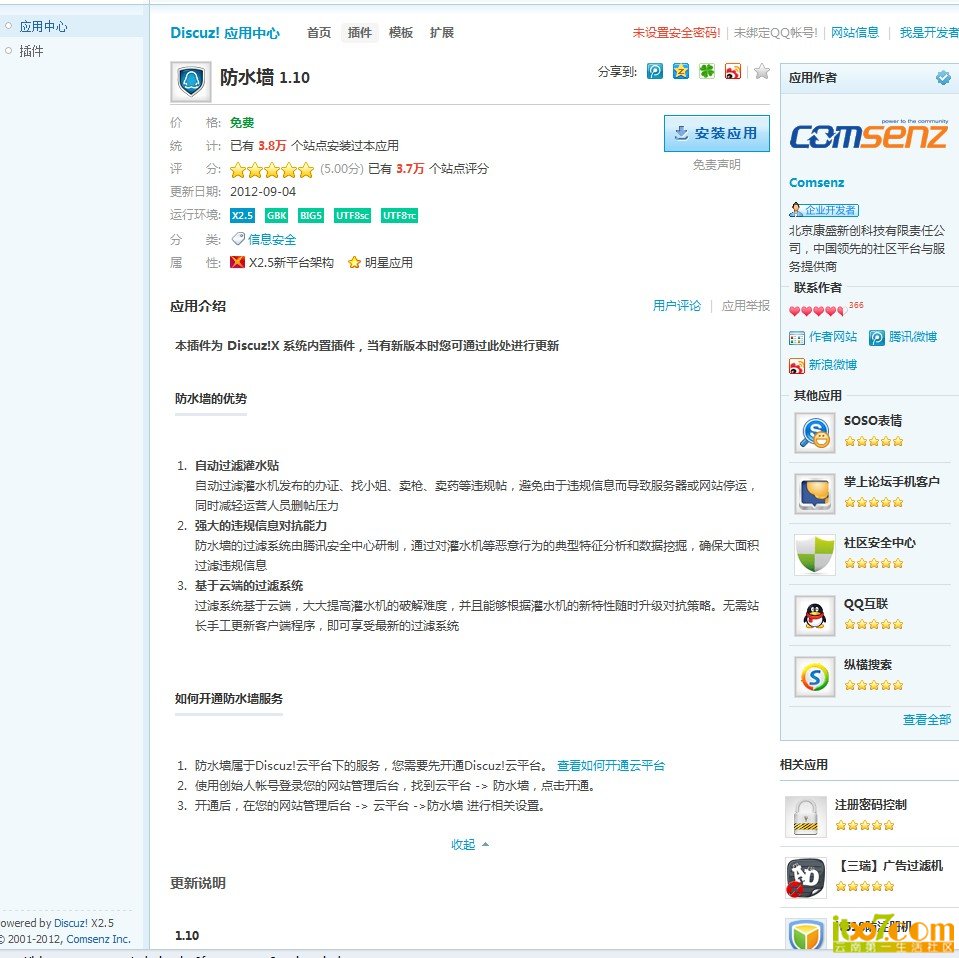
Task: Open the 纵横搜索 app icon
Action: point(815,677)
